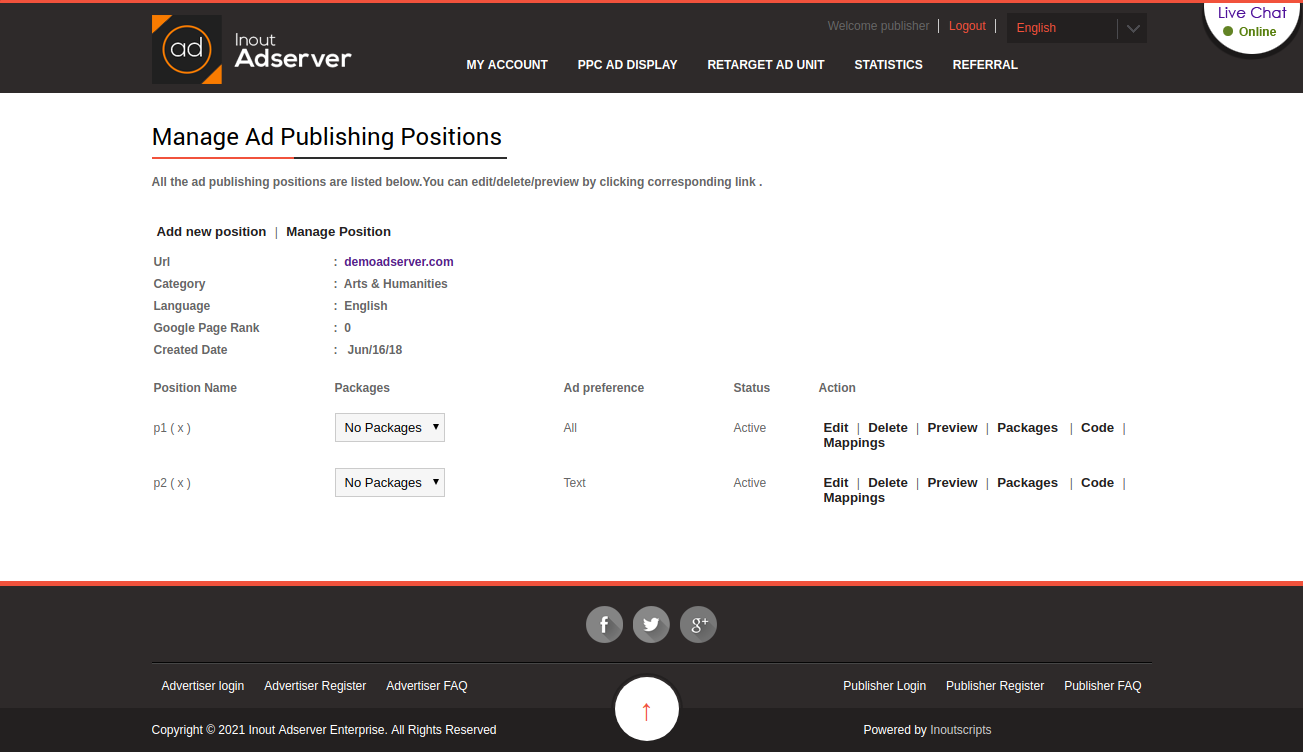This screenshot has height=752, width=1303.
Task: Click the Welcome publisher text
Action: point(879,26)
